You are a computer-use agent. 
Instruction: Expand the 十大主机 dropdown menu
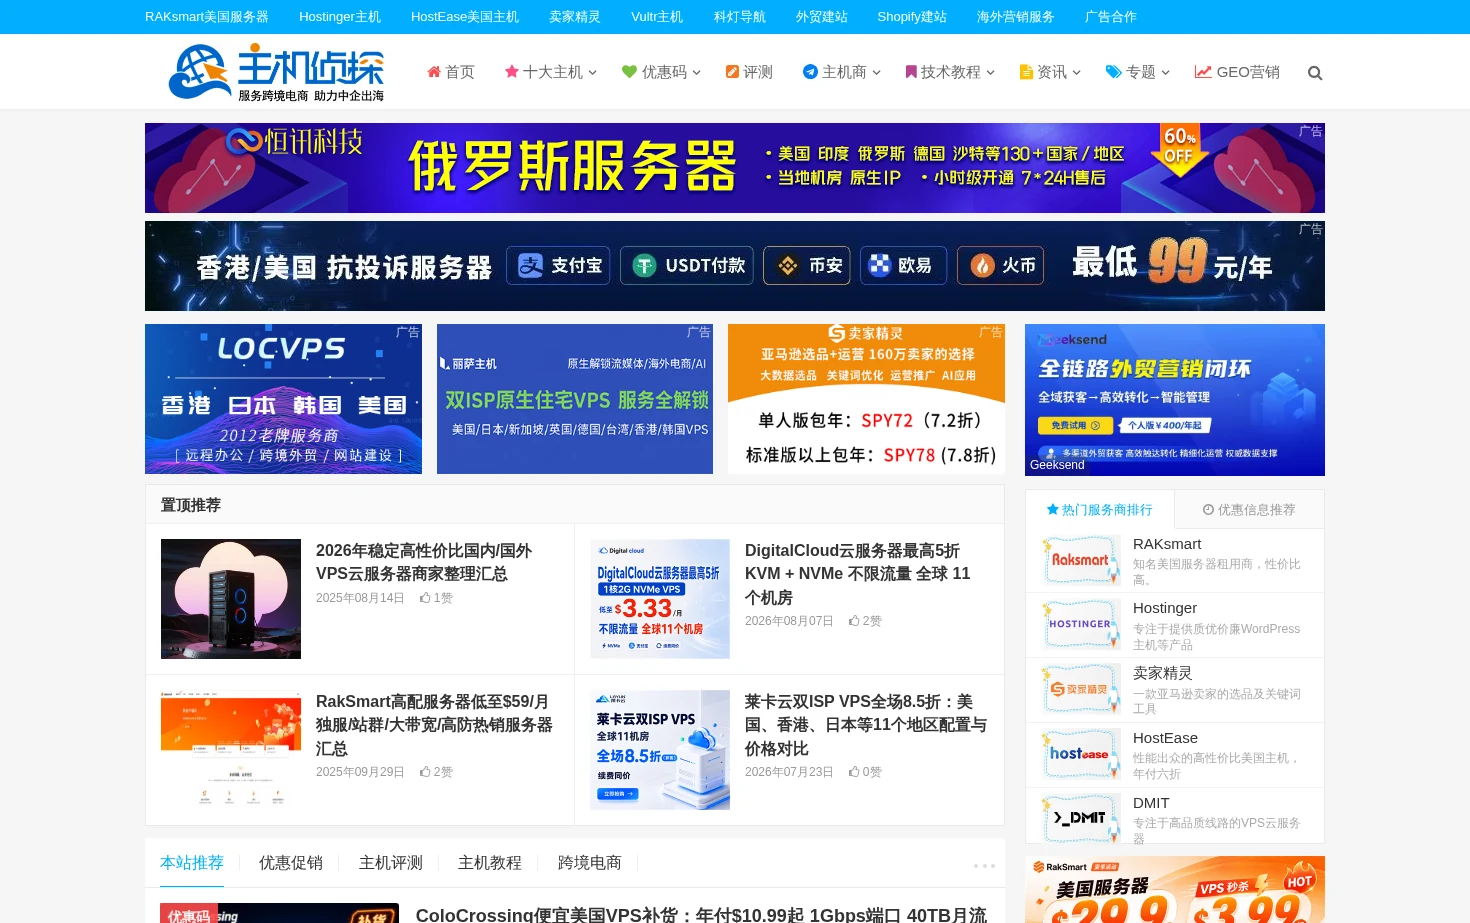click(x=592, y=73)
